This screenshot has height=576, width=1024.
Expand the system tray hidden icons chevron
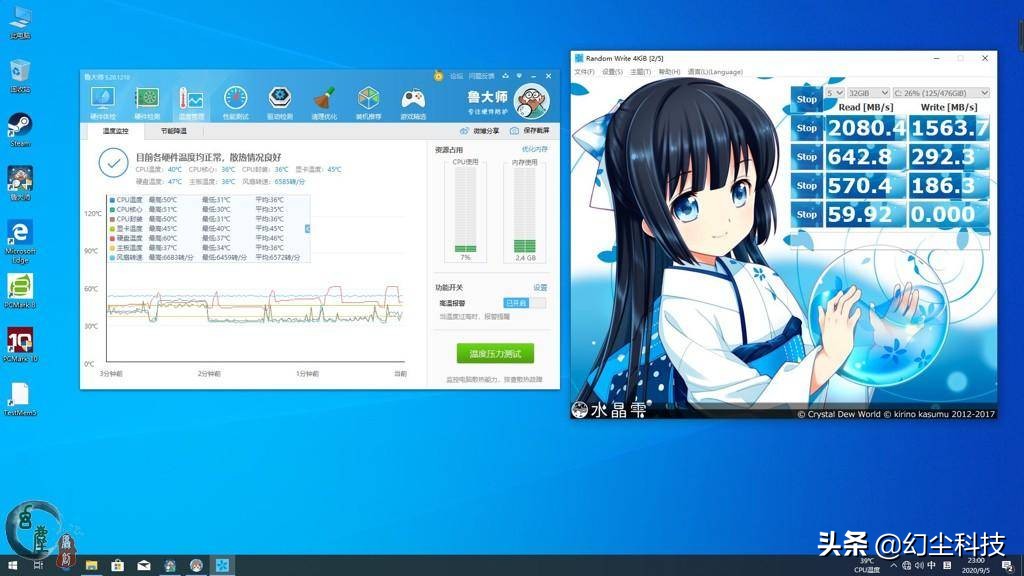893,566
